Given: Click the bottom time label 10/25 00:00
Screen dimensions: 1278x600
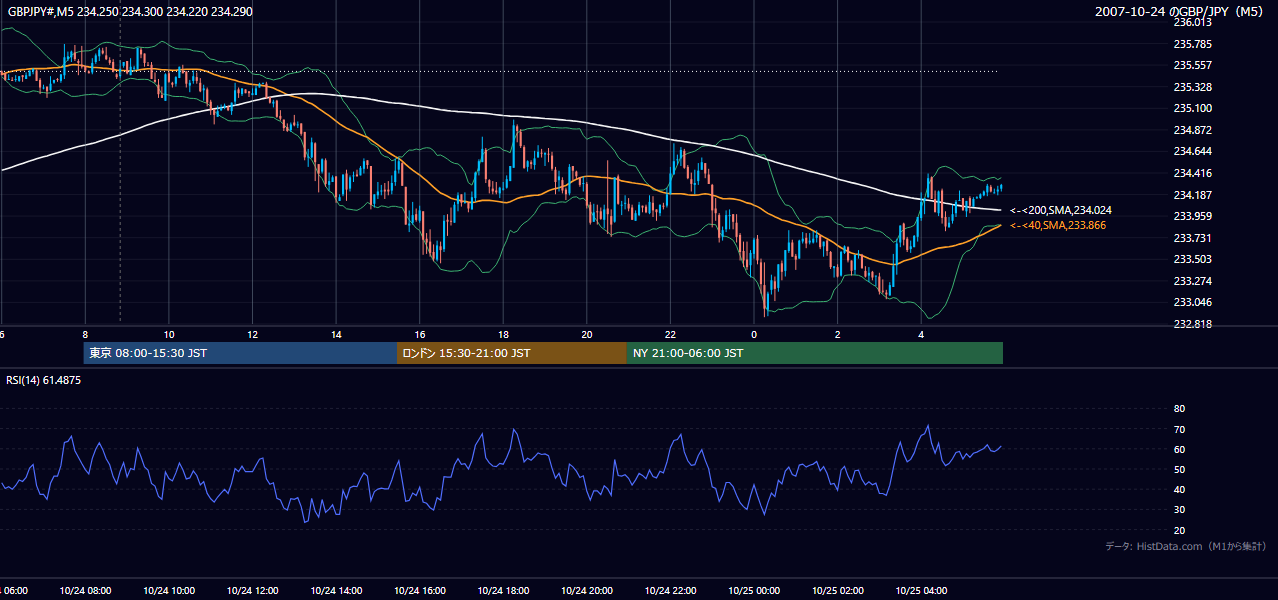Looking at the screenshot, I should point(754,590).
